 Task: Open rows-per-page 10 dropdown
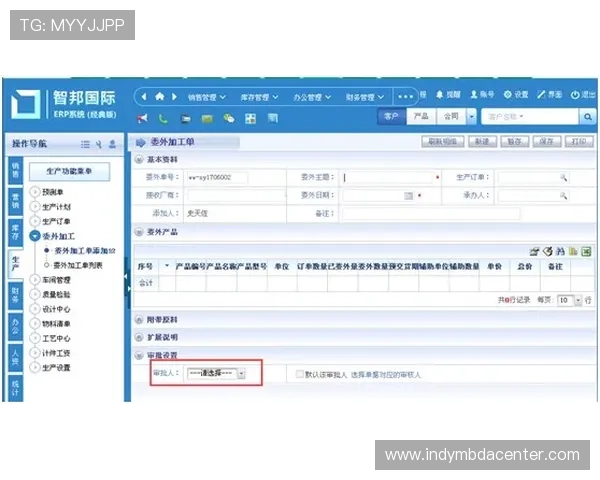(569, 300)
